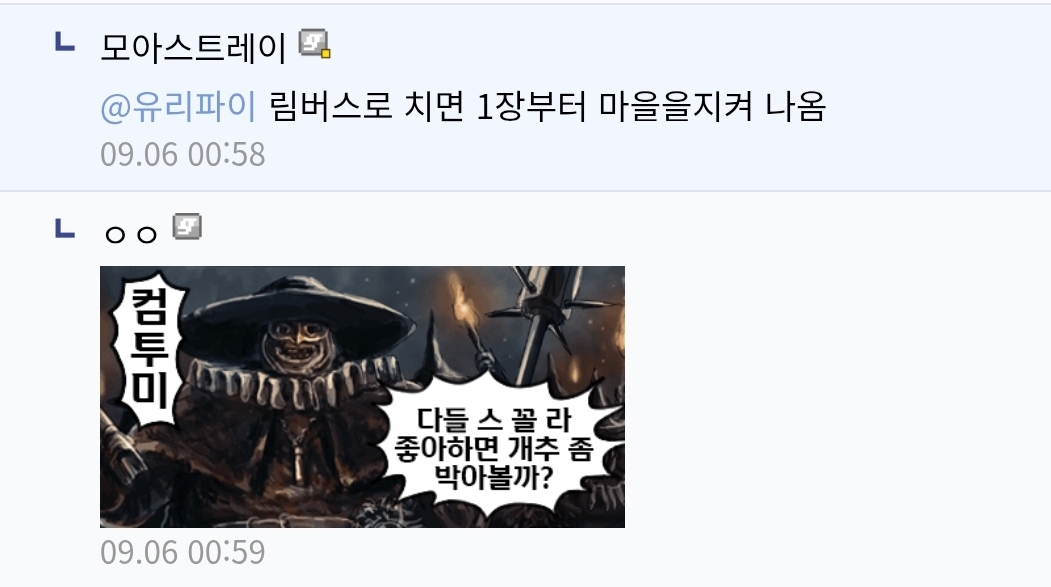This screenshot has height=587, width=1051.
Task: Click the 컴투미 speech bubble in image
Action: tap(149, 348)
